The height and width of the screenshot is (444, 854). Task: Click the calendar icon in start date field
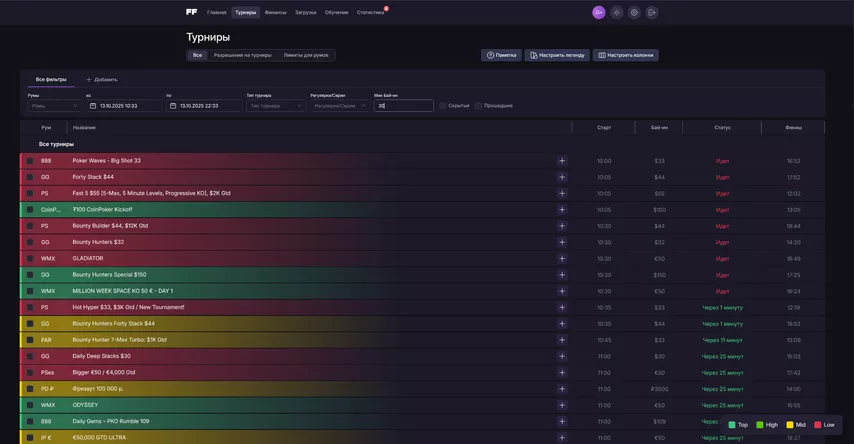[x=93, y=105]
